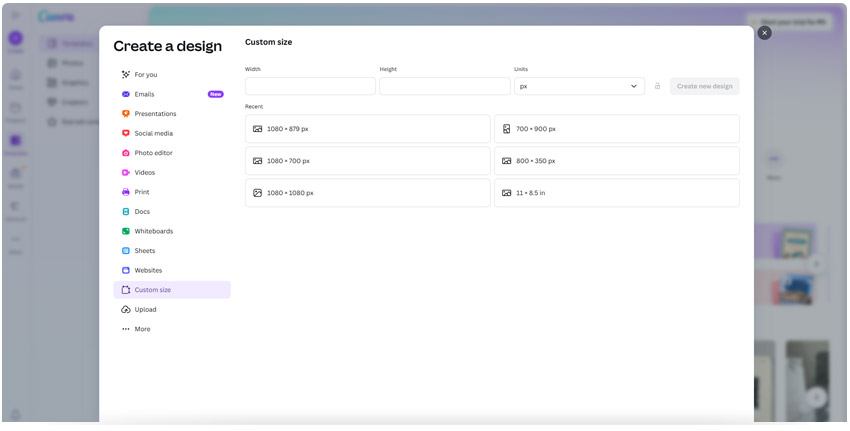
Task: Close the Create a design dialog
Action: pyautogui.click(x=764, y=33)
